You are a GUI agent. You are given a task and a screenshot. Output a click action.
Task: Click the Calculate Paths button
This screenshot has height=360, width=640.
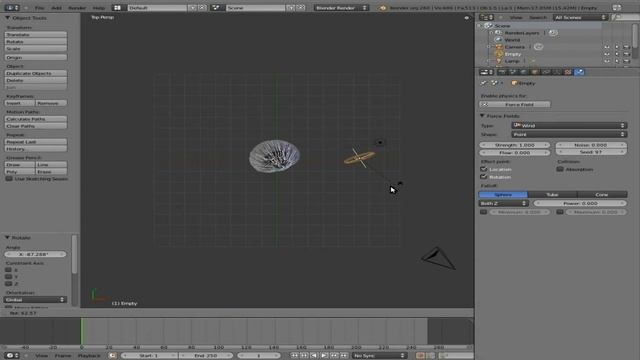tap(36, 119)
